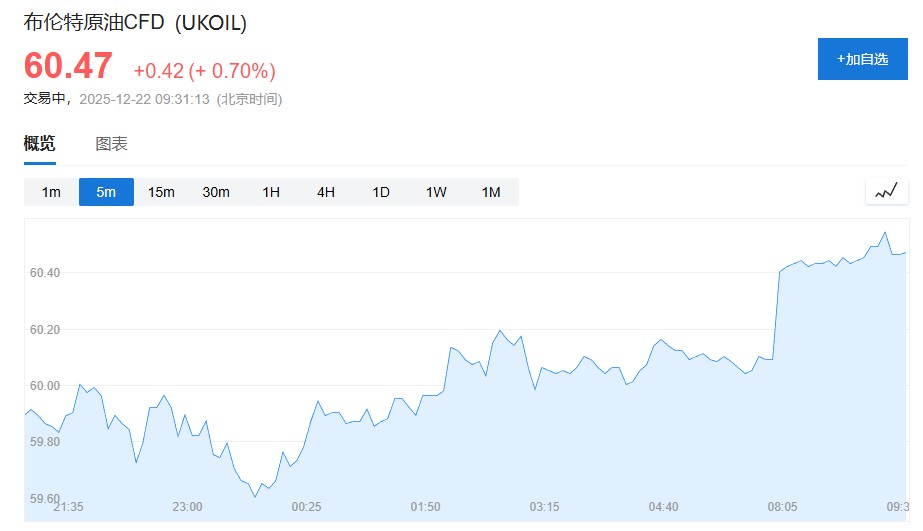The image size is (923, 531).
Task: Select the 1m timeframe
Action: [x=51, y=192]
